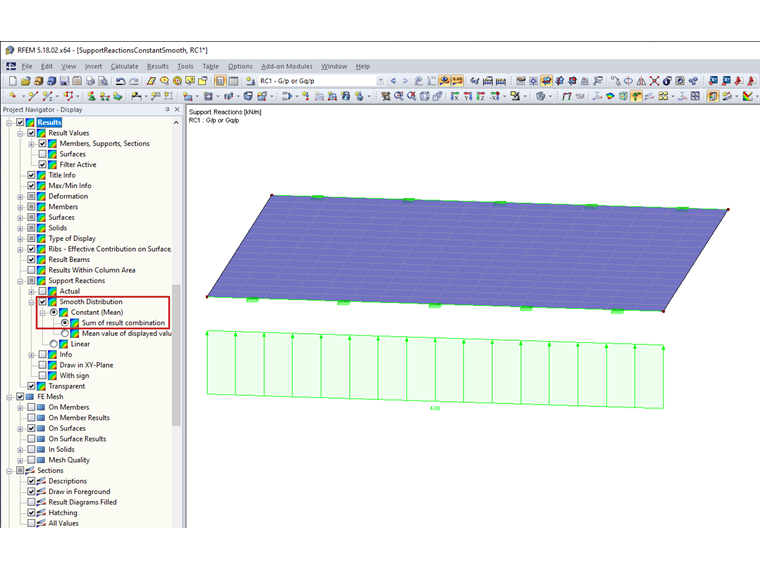The height and width of the screenshot is (570, 760).
Task: Select the Mesh Quality tree item
Action: (69, 460)
